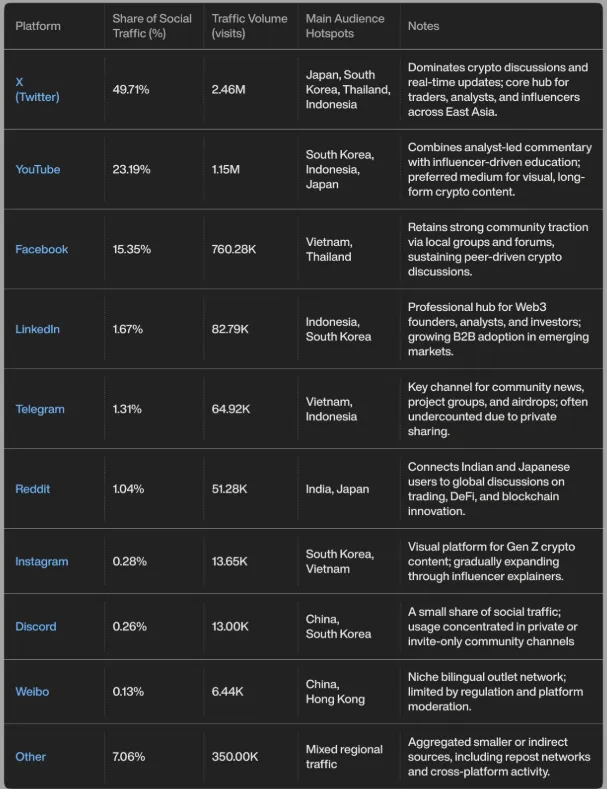The width and height of the screenshot is (607, 789).
Task: Follow the LinkedIn platform link
Action: pyautogui.click(x=38, y=329)
